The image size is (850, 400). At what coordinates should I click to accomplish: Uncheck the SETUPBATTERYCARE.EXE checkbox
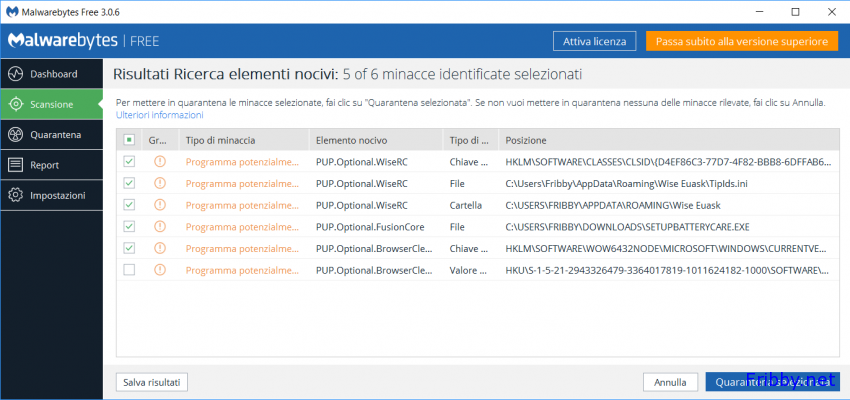(129, 227)
